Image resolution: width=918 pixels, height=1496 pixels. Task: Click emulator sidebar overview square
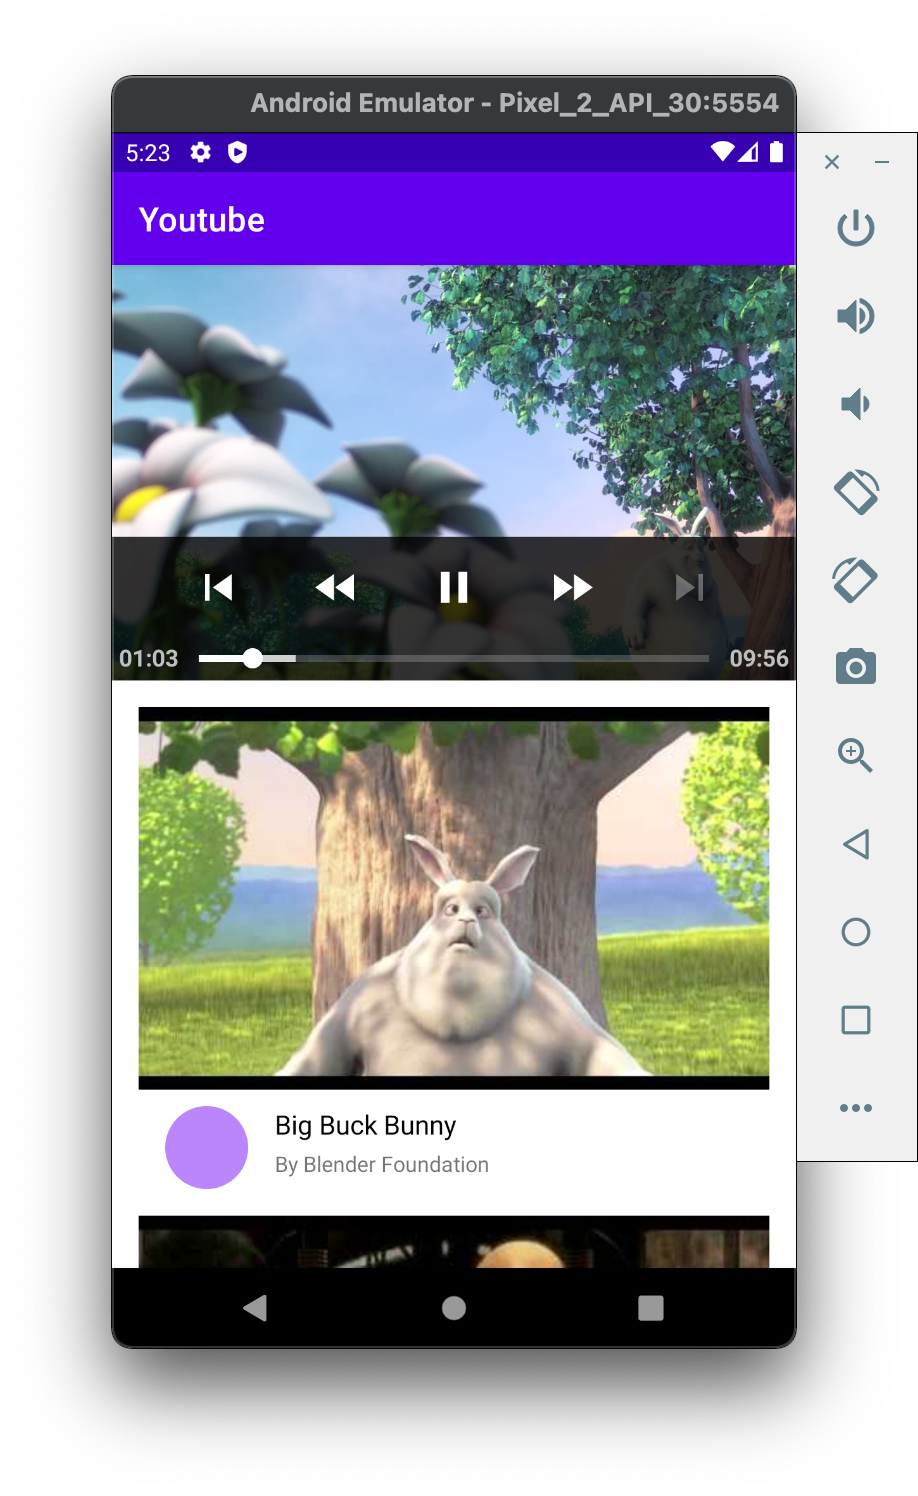point(856,1020)
